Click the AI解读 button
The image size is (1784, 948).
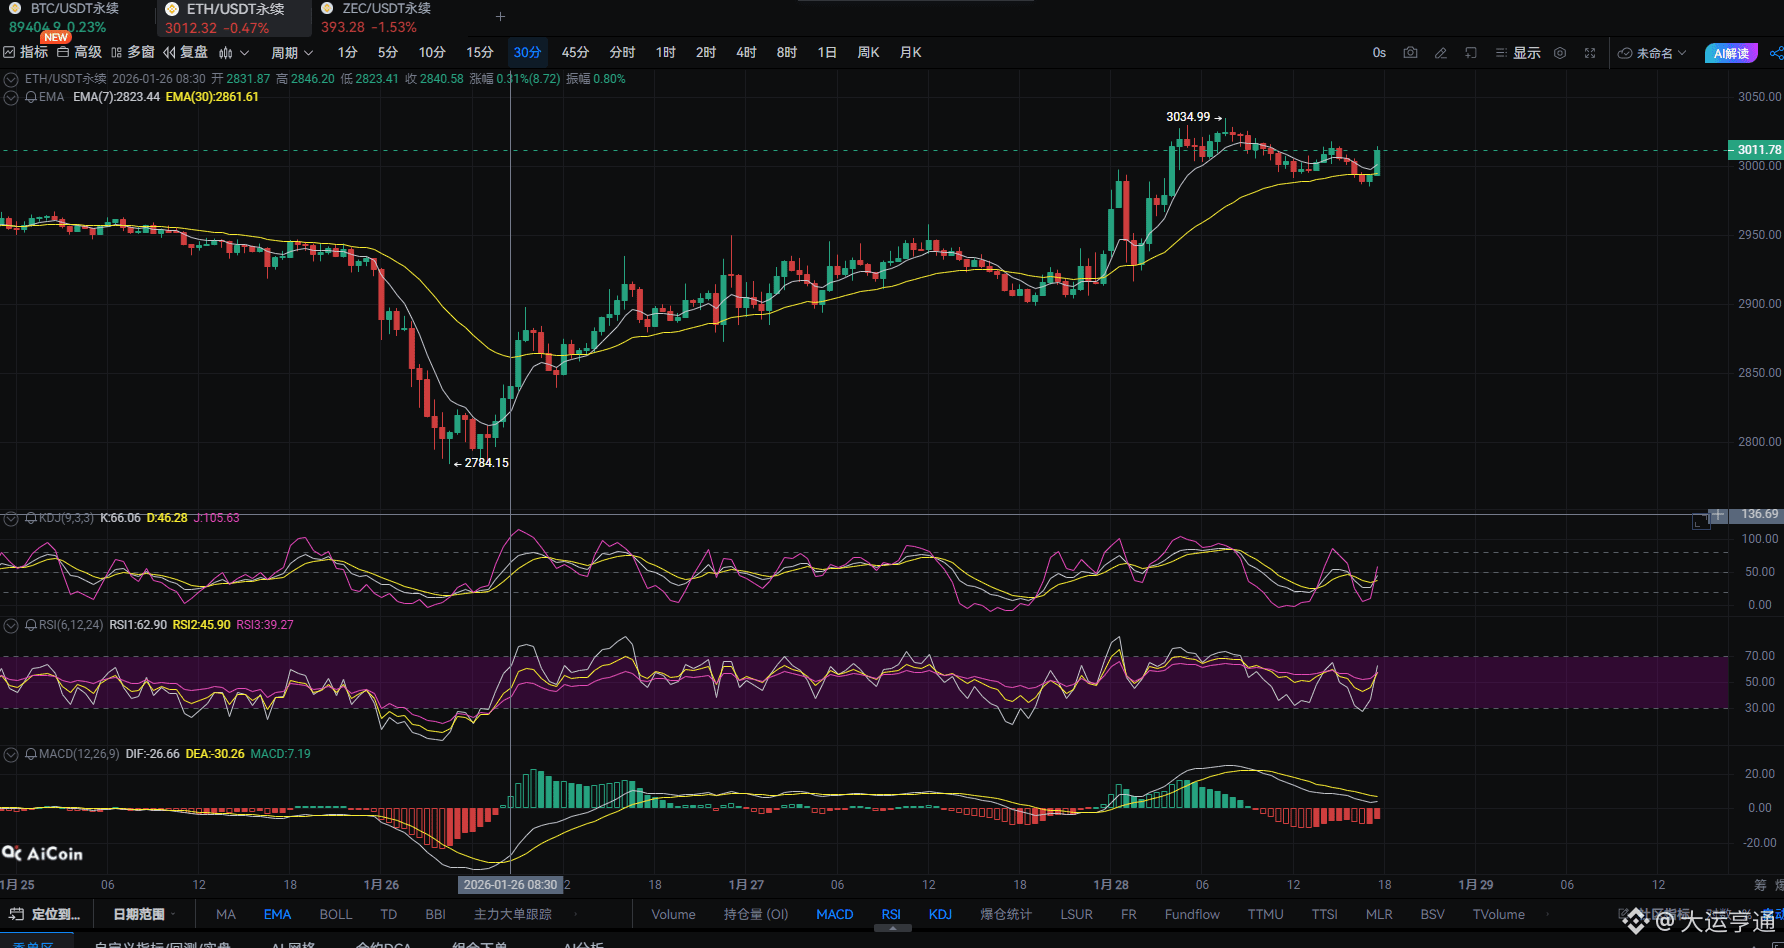[1731, 53]
